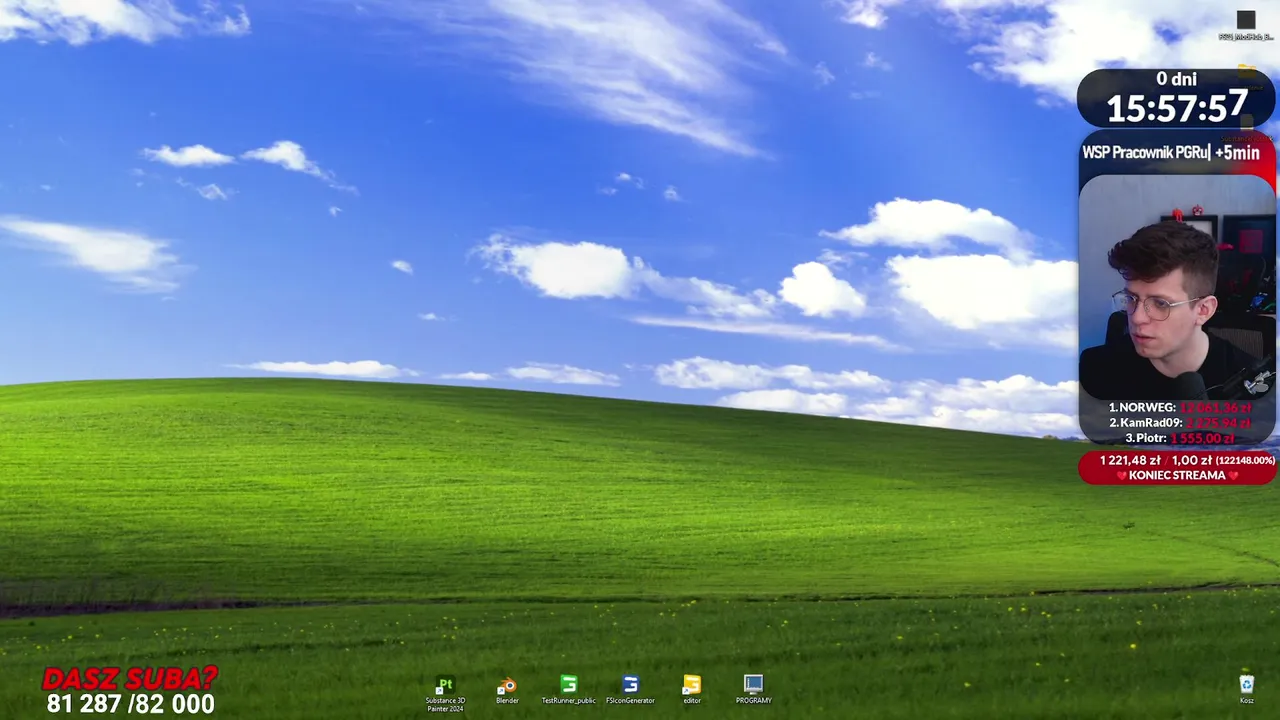Click the 81 287 /82 000 sub counter
The width and height of the screenshot is (1280, 720).
click(130, 704)
